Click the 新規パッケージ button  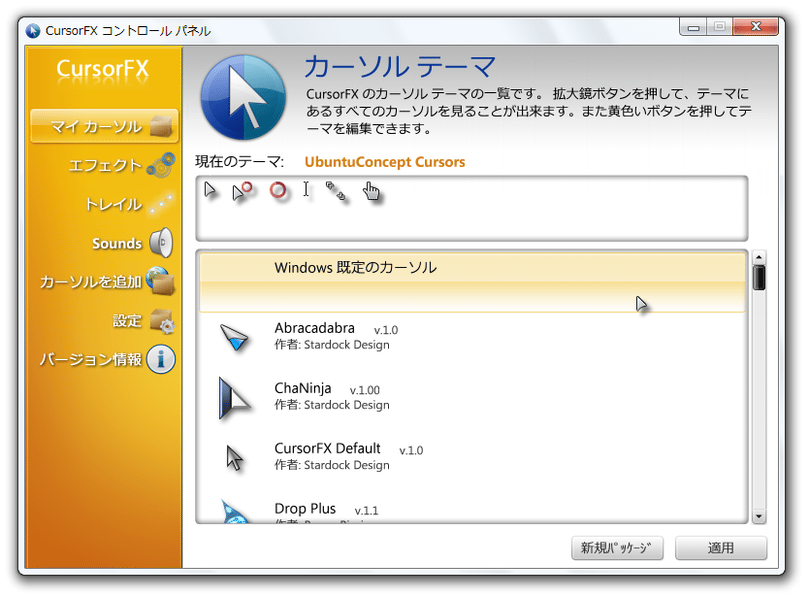point(617,548)
